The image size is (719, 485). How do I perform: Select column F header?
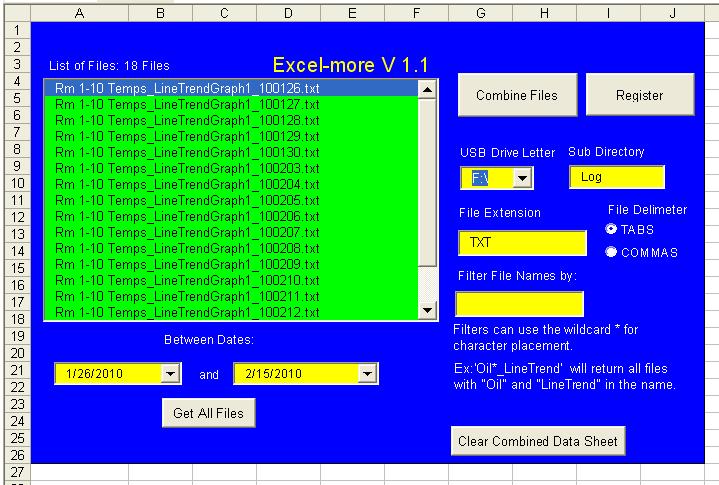(416, 13)
